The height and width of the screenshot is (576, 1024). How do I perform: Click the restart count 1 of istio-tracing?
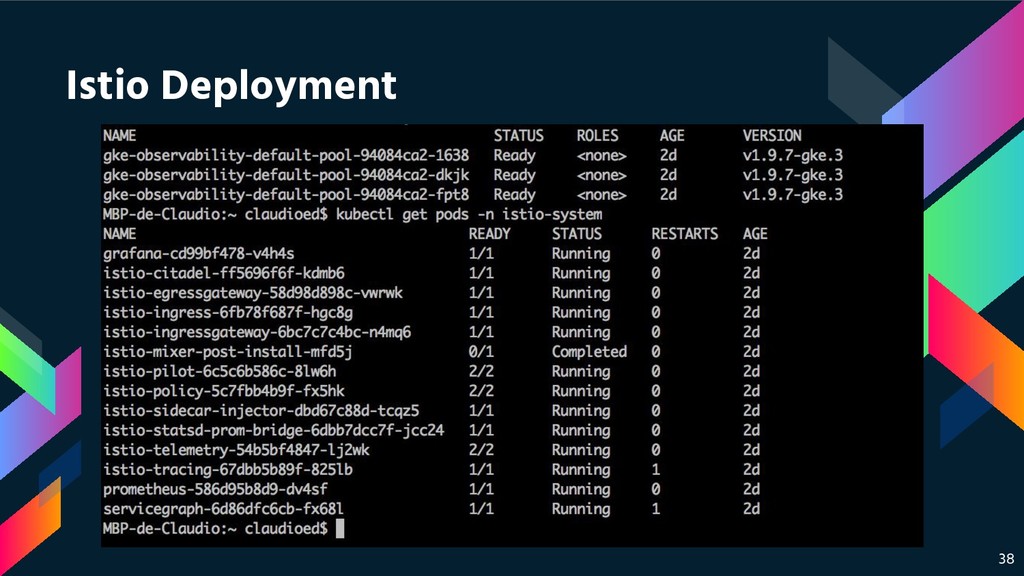click(x=656, y=469)
